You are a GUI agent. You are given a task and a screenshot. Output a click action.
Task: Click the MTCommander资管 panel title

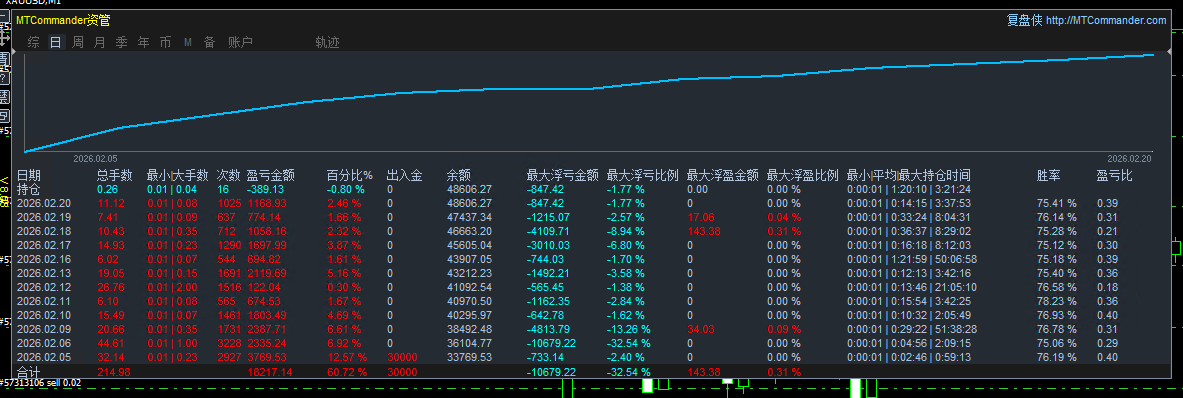click(x=63, y=21)
